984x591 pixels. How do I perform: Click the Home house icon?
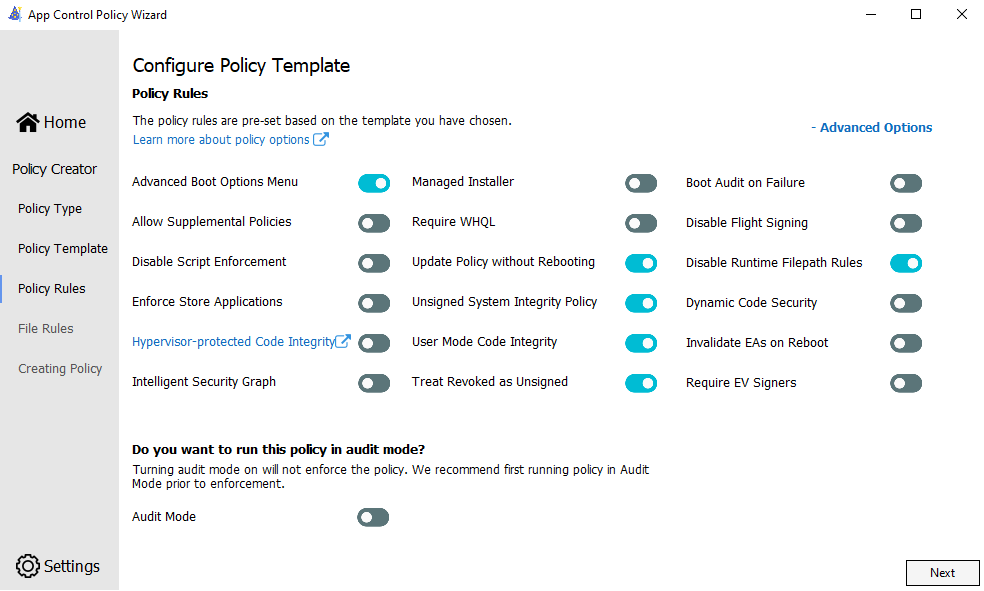pos(28,122)
